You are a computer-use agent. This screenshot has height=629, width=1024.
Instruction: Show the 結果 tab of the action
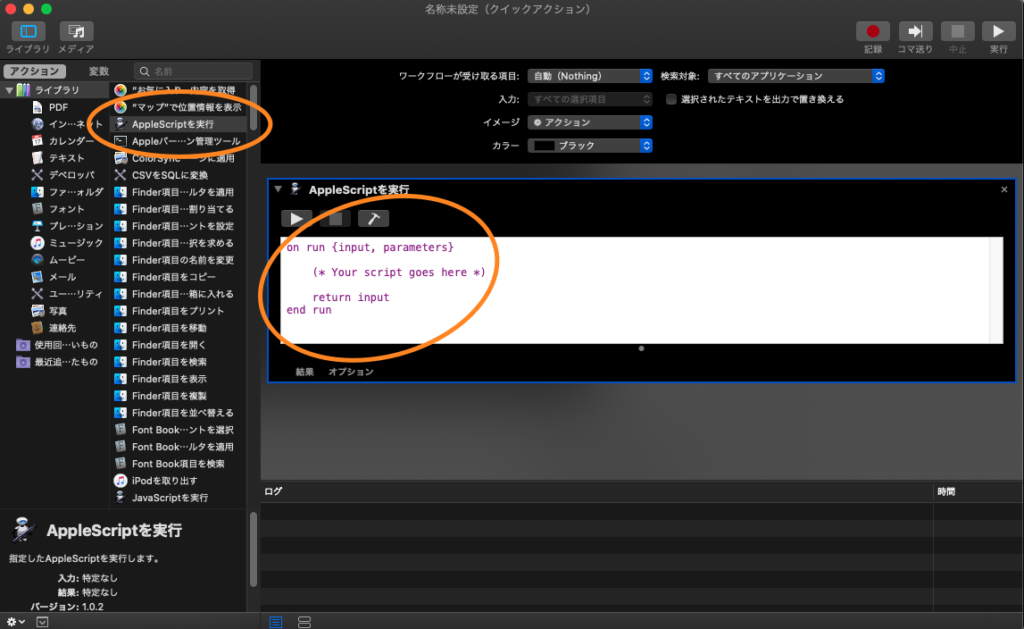coord(304,372)
